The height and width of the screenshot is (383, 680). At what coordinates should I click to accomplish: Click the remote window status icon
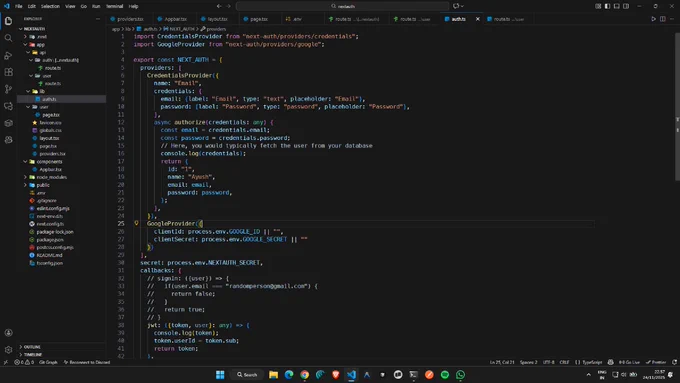[5, 362]
